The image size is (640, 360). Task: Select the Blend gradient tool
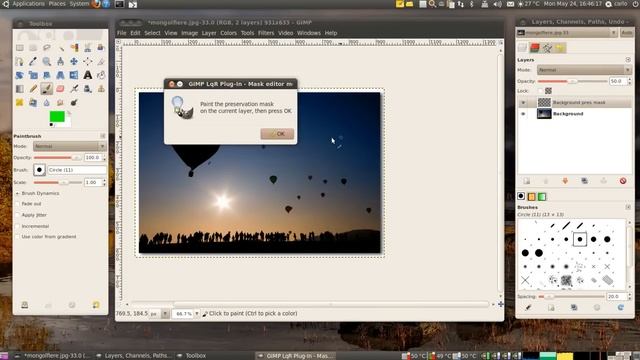click(20, 89)
